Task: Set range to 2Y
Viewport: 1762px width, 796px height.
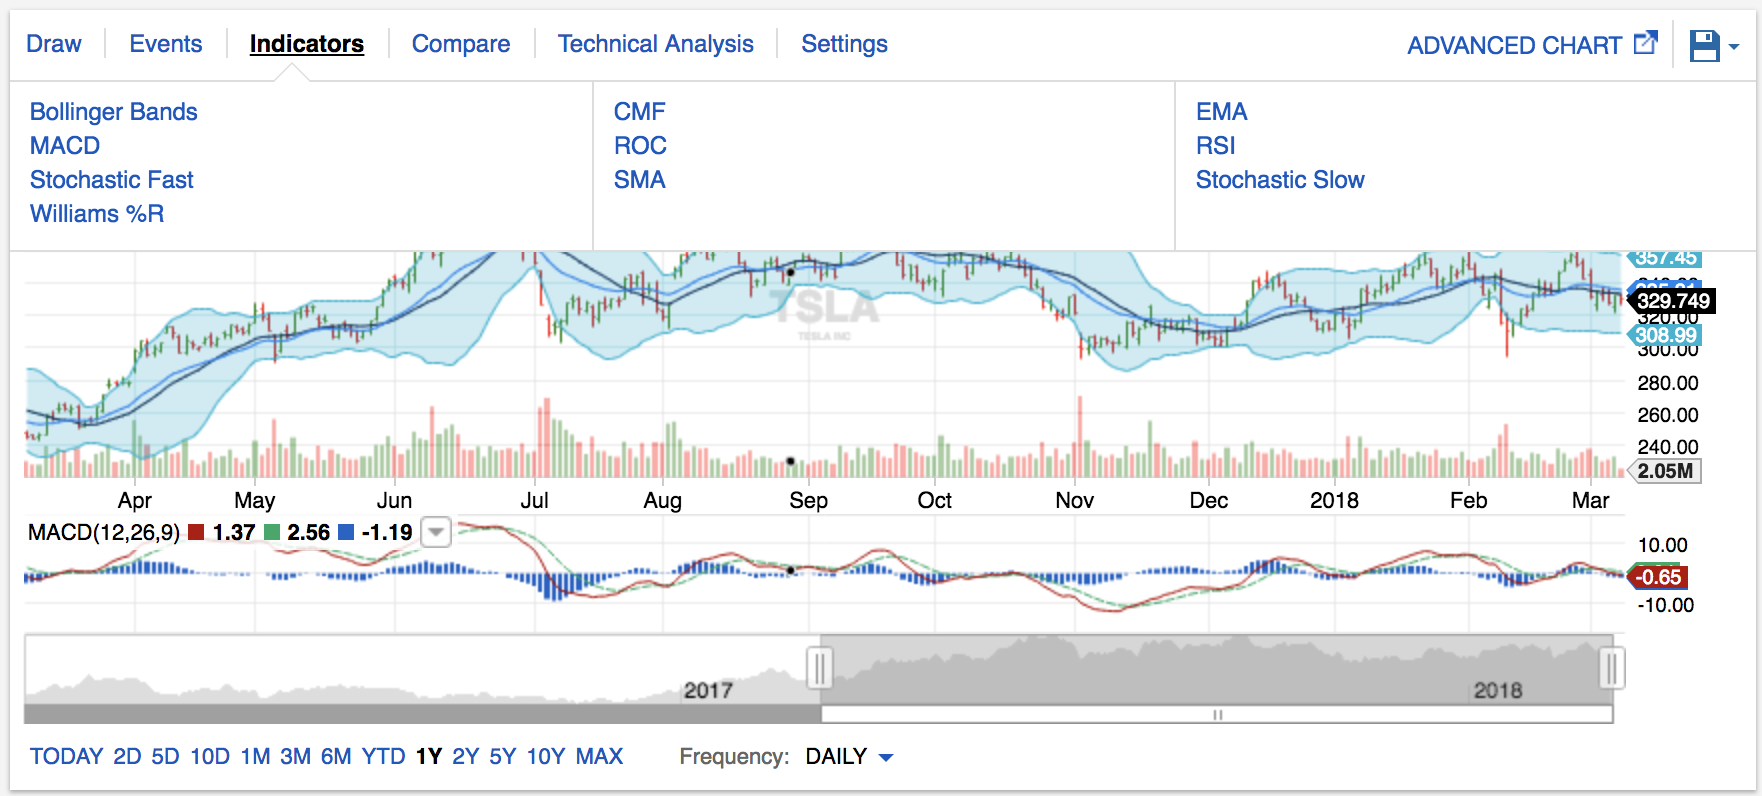Action: [x=466, y=757]
